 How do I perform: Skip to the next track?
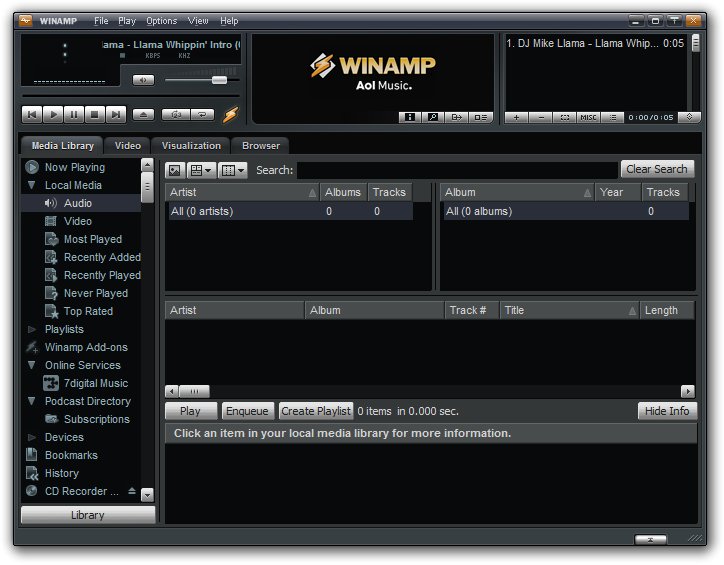tap(115, 114)
